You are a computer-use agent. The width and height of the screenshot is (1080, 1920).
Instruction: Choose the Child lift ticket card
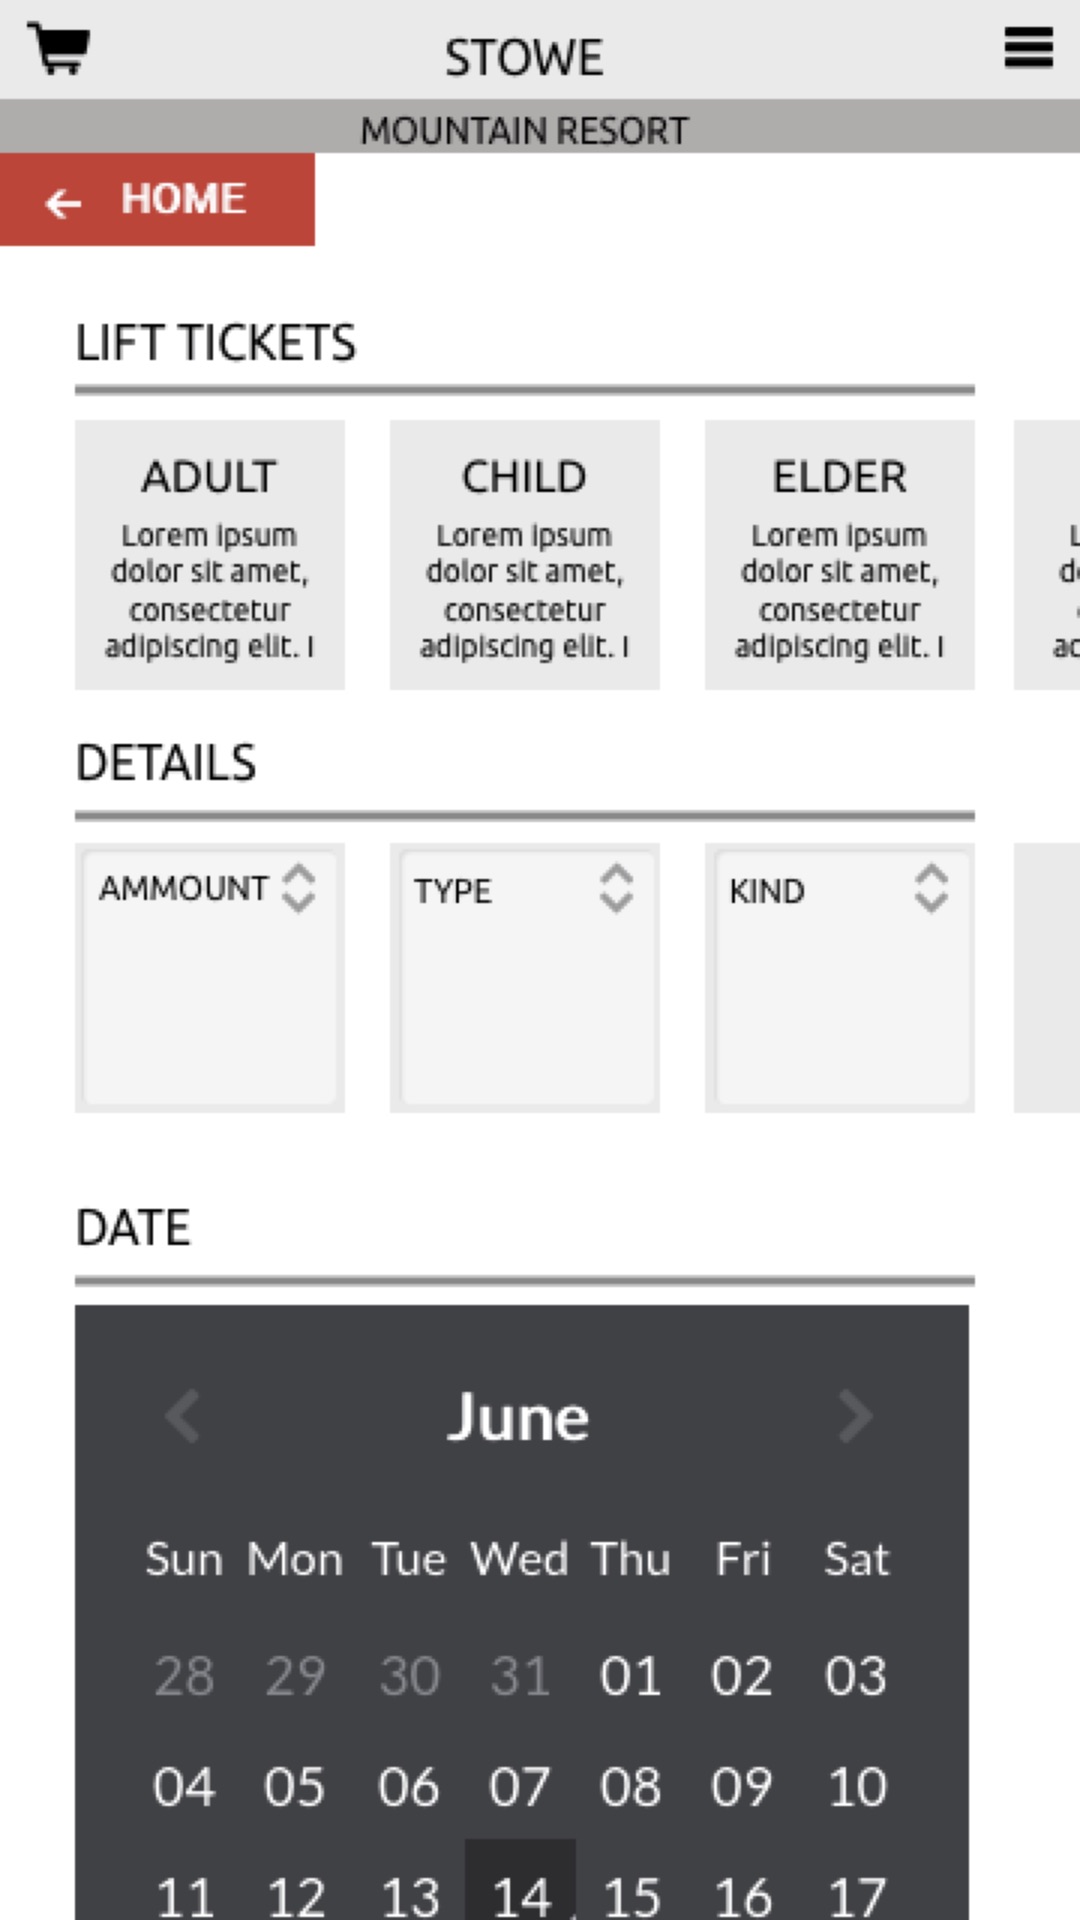tap(524, 555)
